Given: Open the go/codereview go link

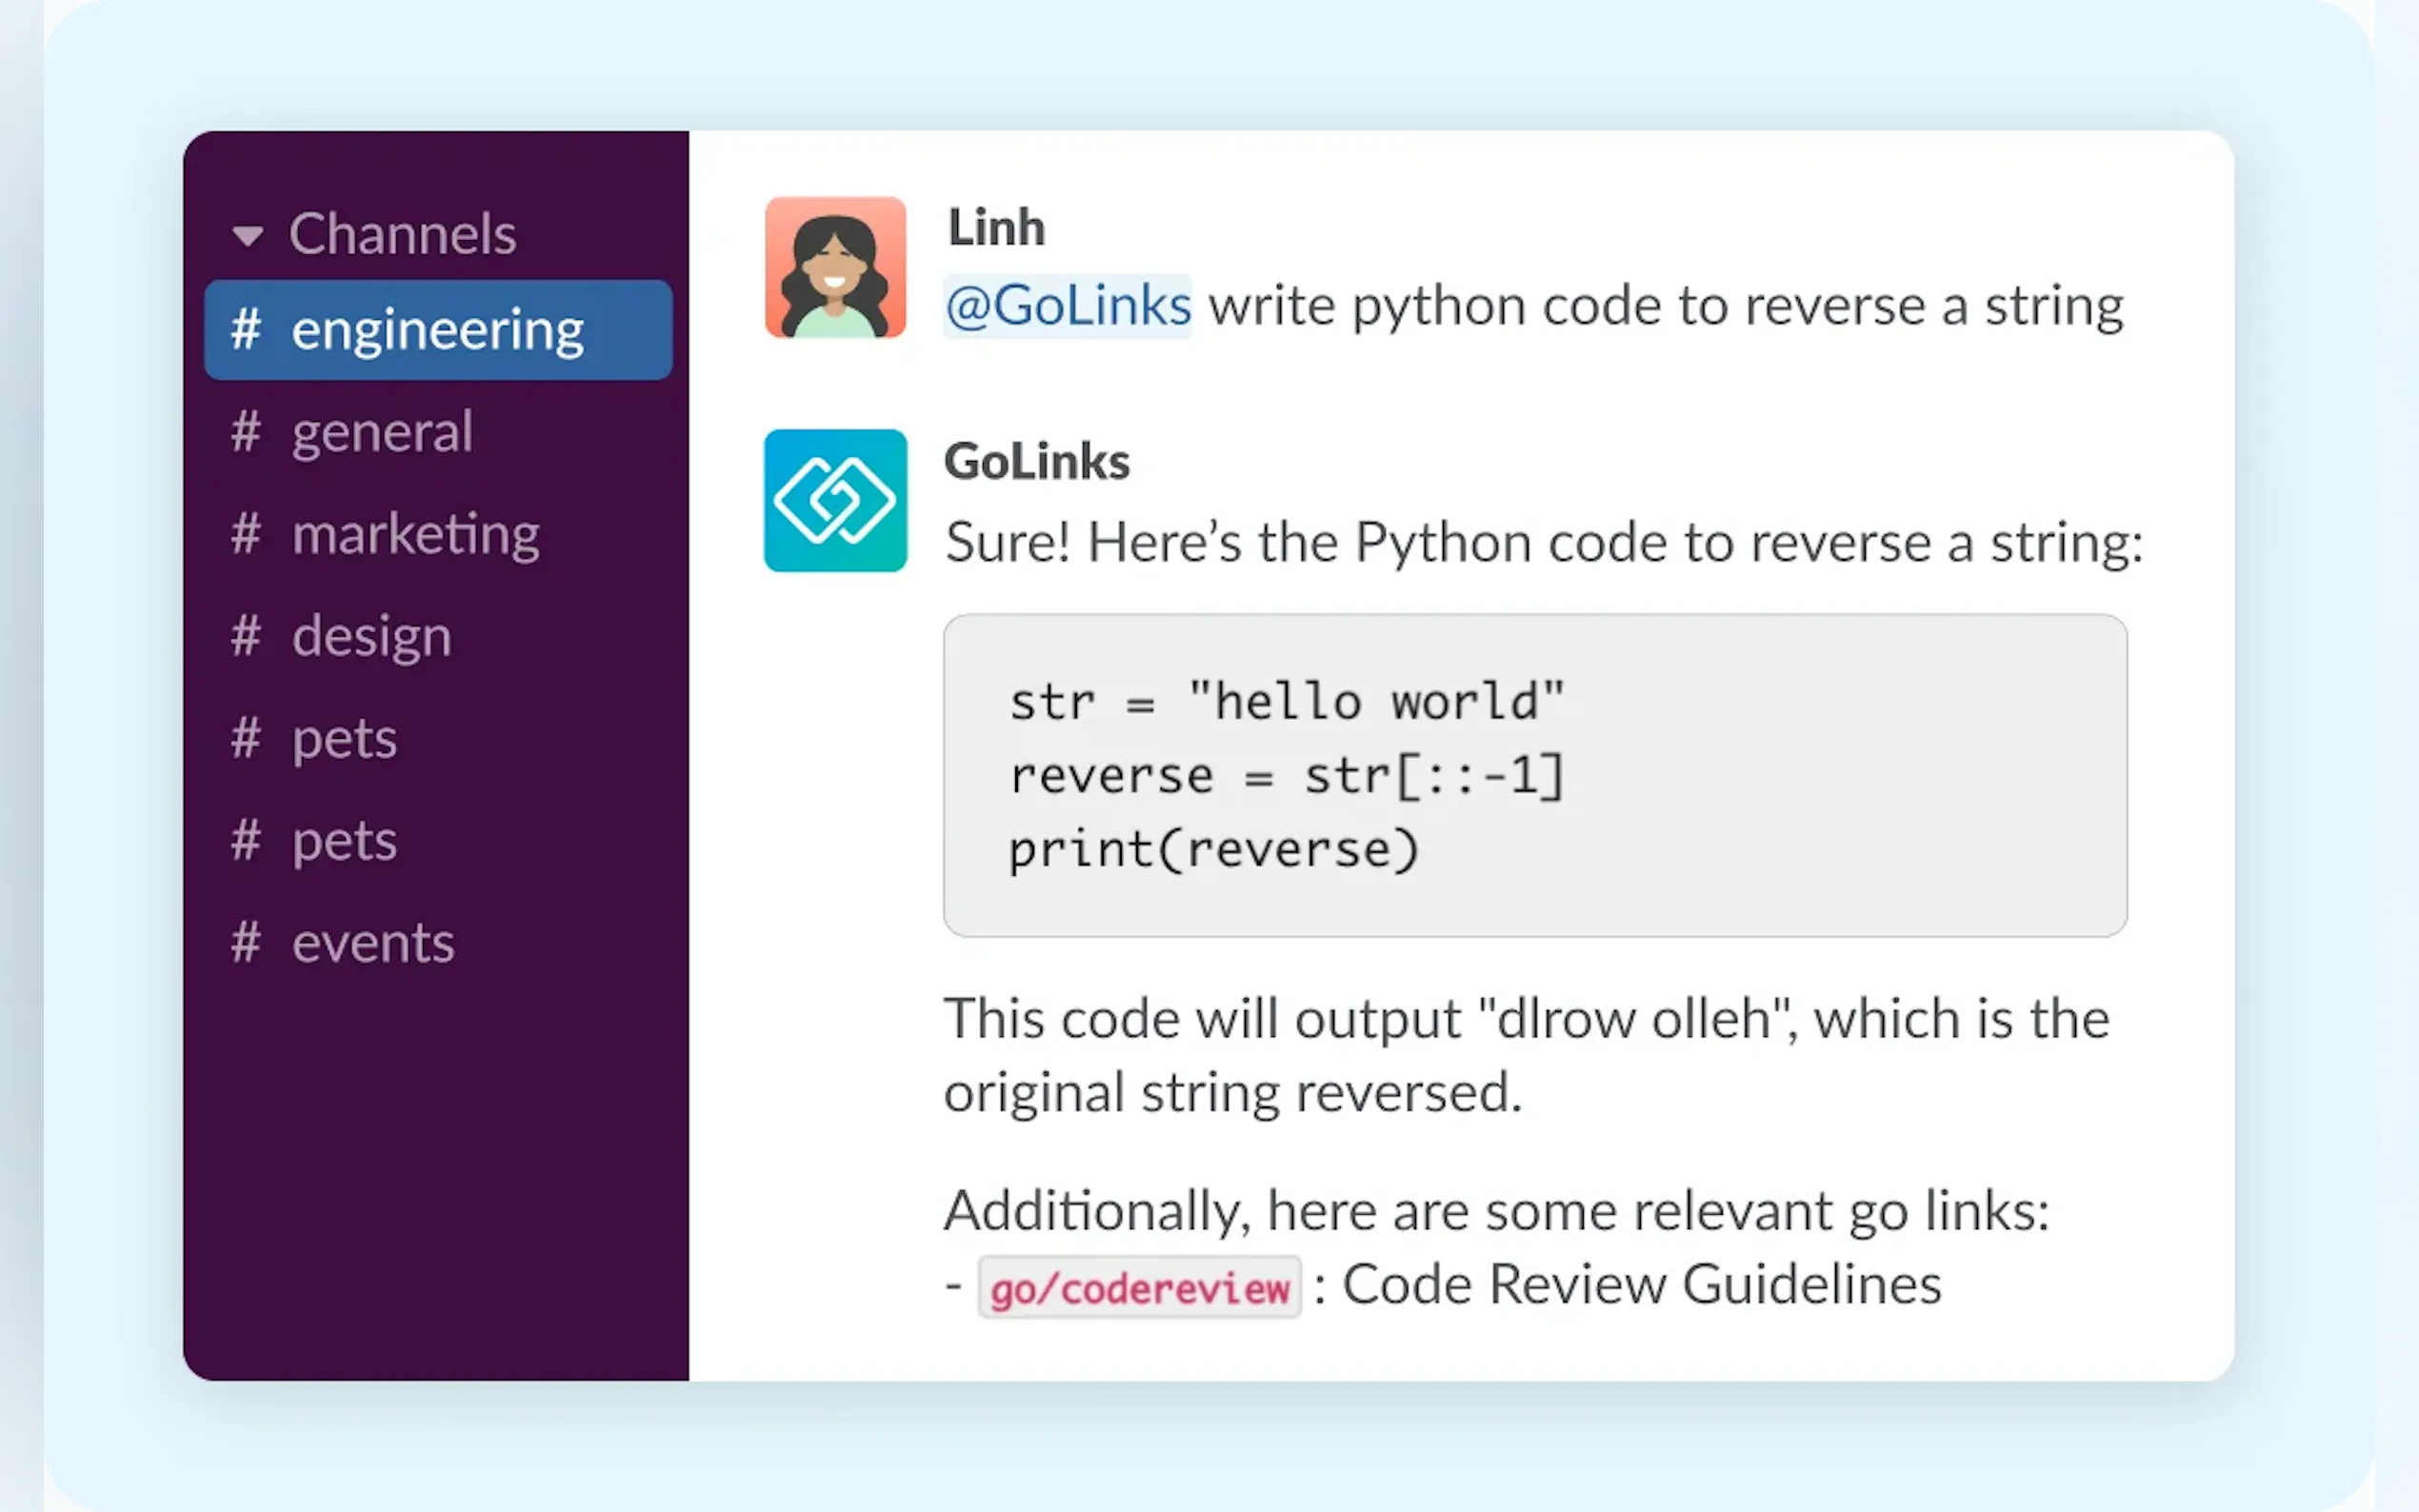Looking at the screenshot, I should click(1139, 1288).
